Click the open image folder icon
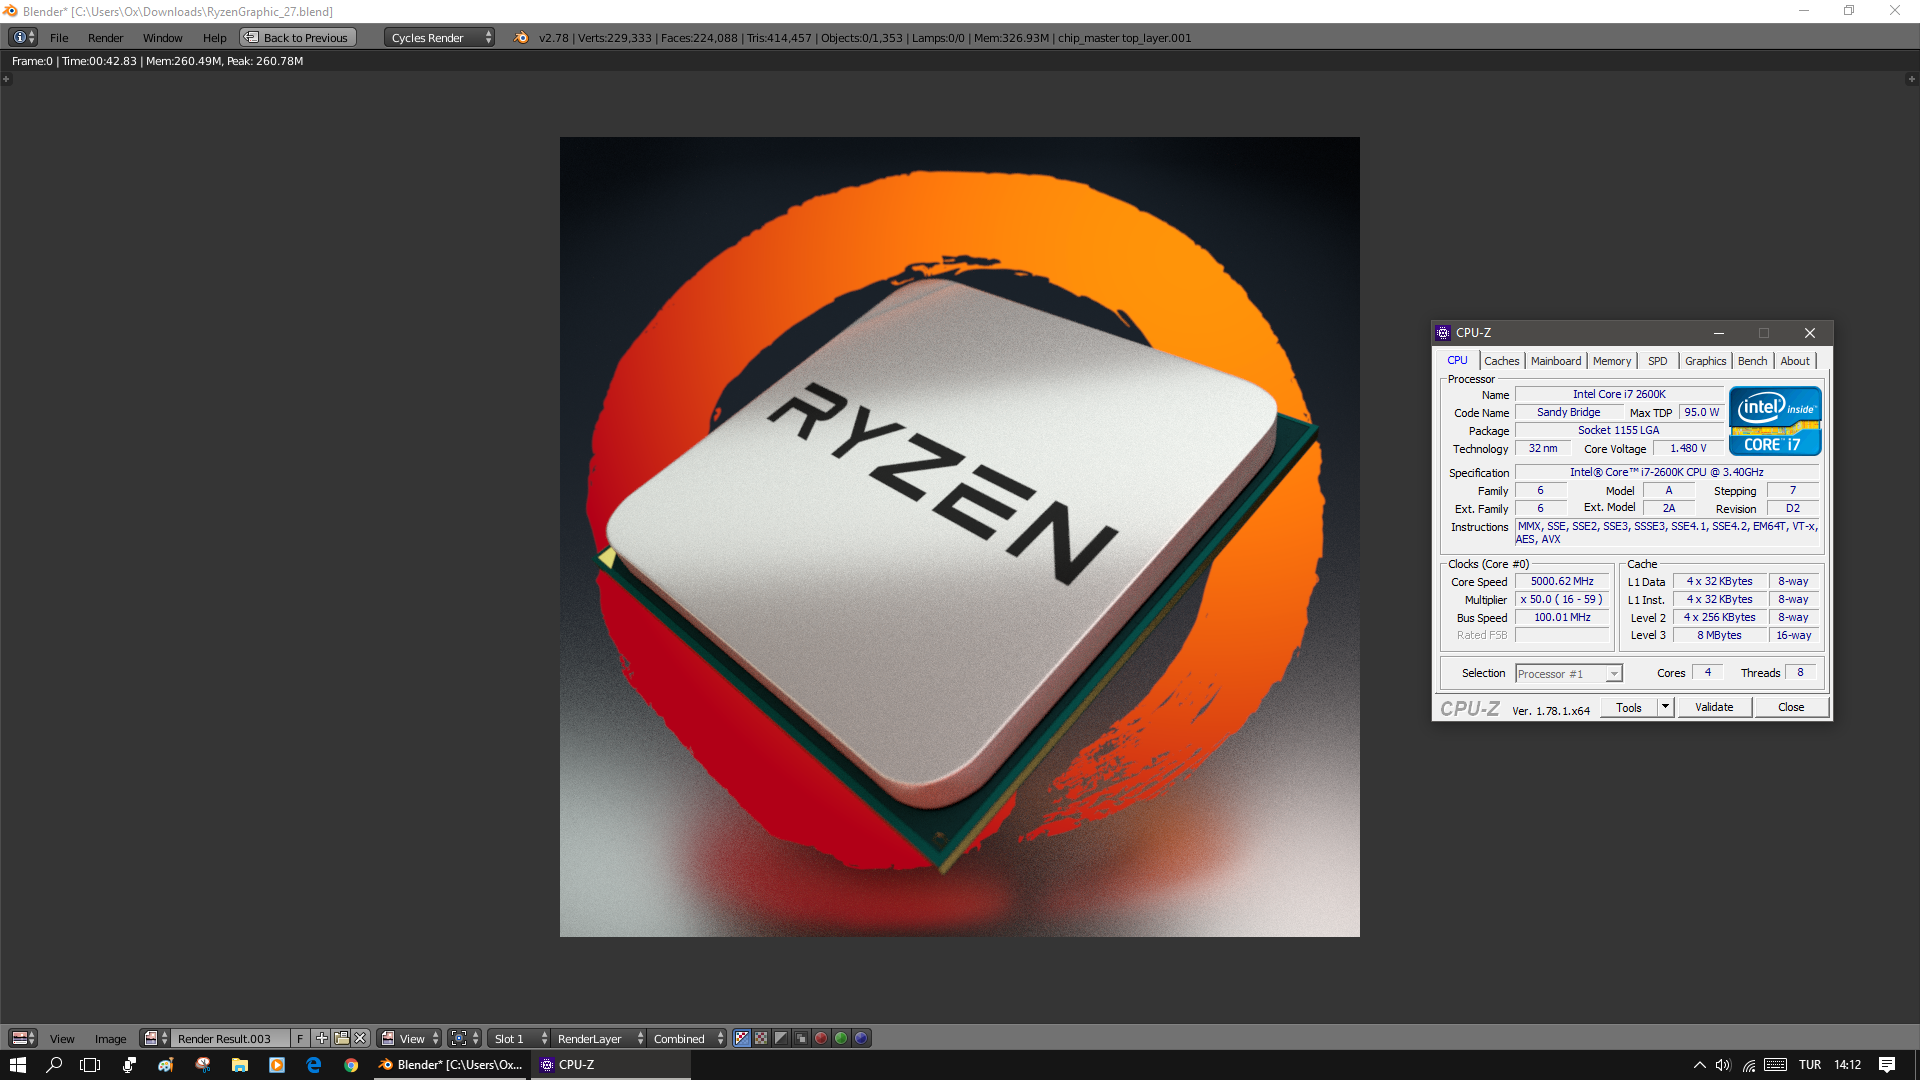Image resolution: width=1920 pixels, height=1080 pixels. click(341, 1038)
